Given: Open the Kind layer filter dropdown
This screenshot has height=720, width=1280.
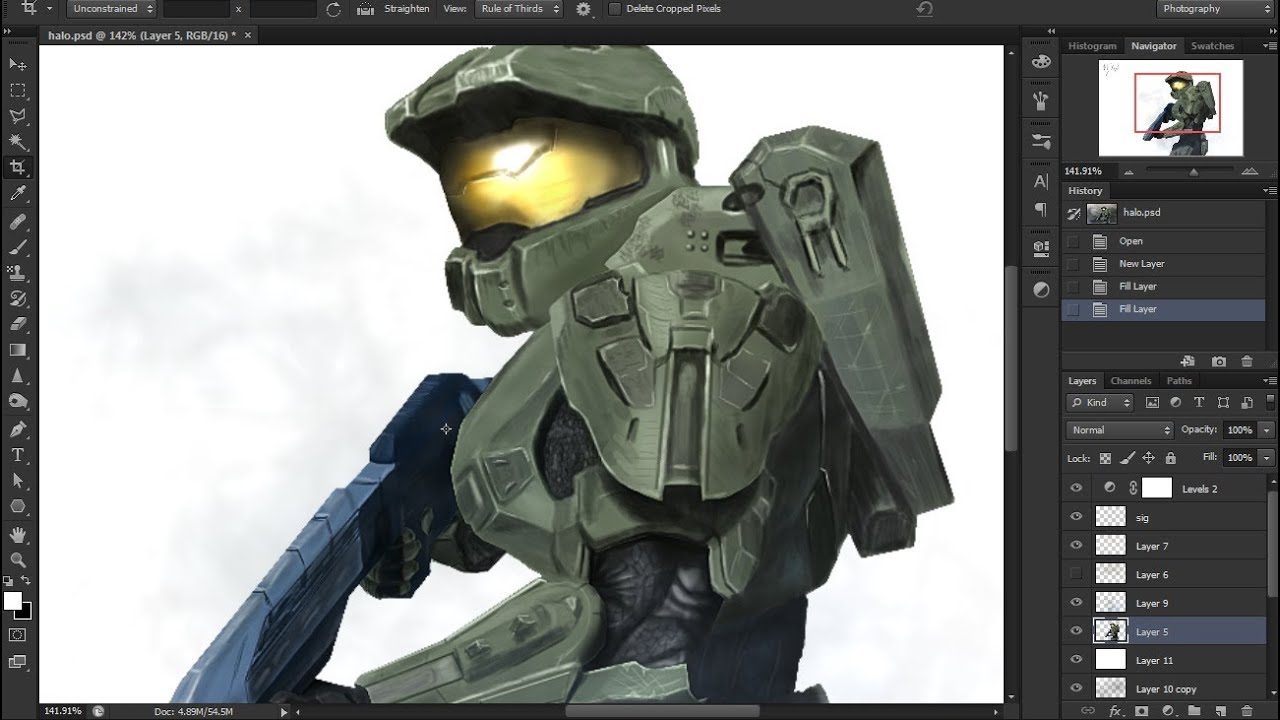Looking at the screenshot, I should (1100, 402).
